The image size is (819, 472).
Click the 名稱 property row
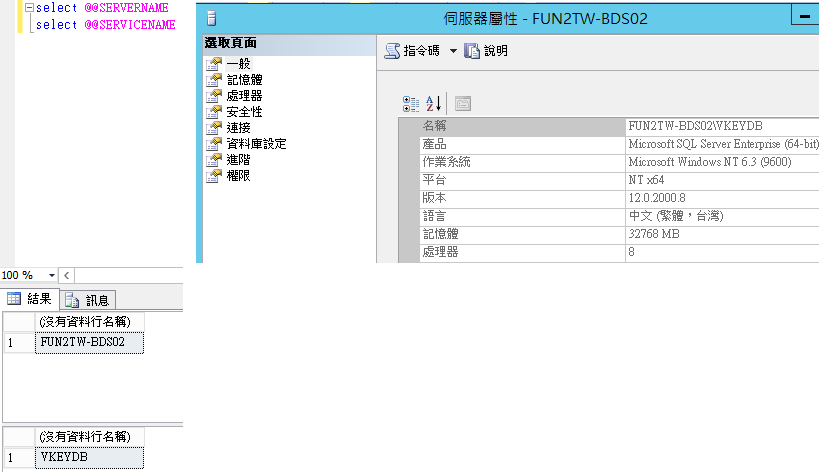[619, 126]
